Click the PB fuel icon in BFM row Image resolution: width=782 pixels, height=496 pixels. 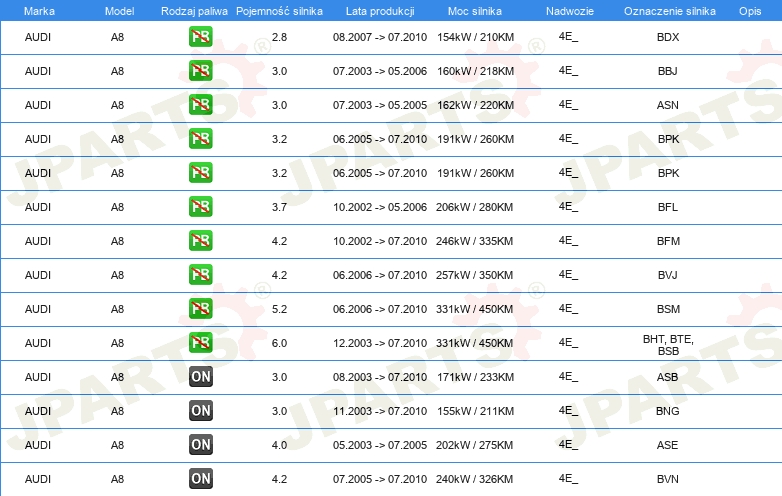200,241
